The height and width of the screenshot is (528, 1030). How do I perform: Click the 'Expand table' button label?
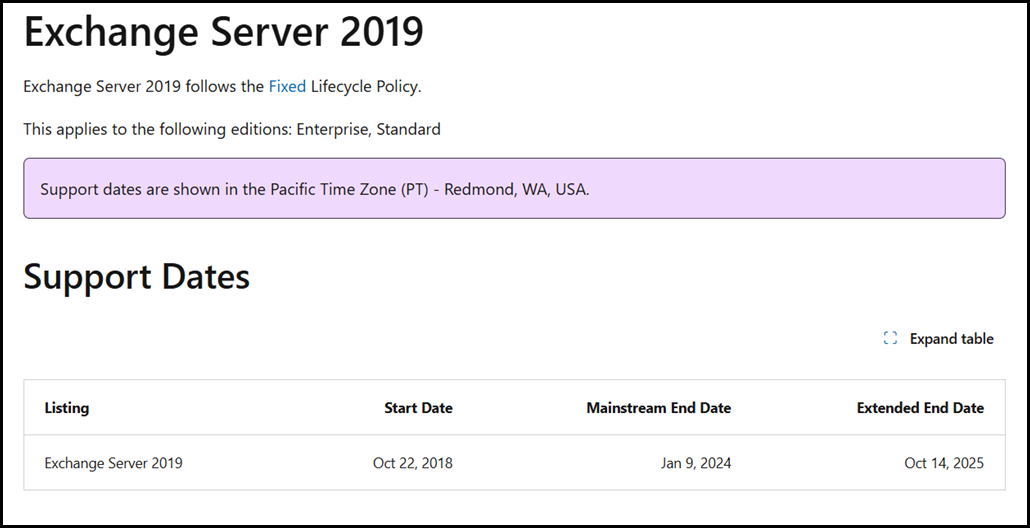pyautogui.click(x=951, y=339)
